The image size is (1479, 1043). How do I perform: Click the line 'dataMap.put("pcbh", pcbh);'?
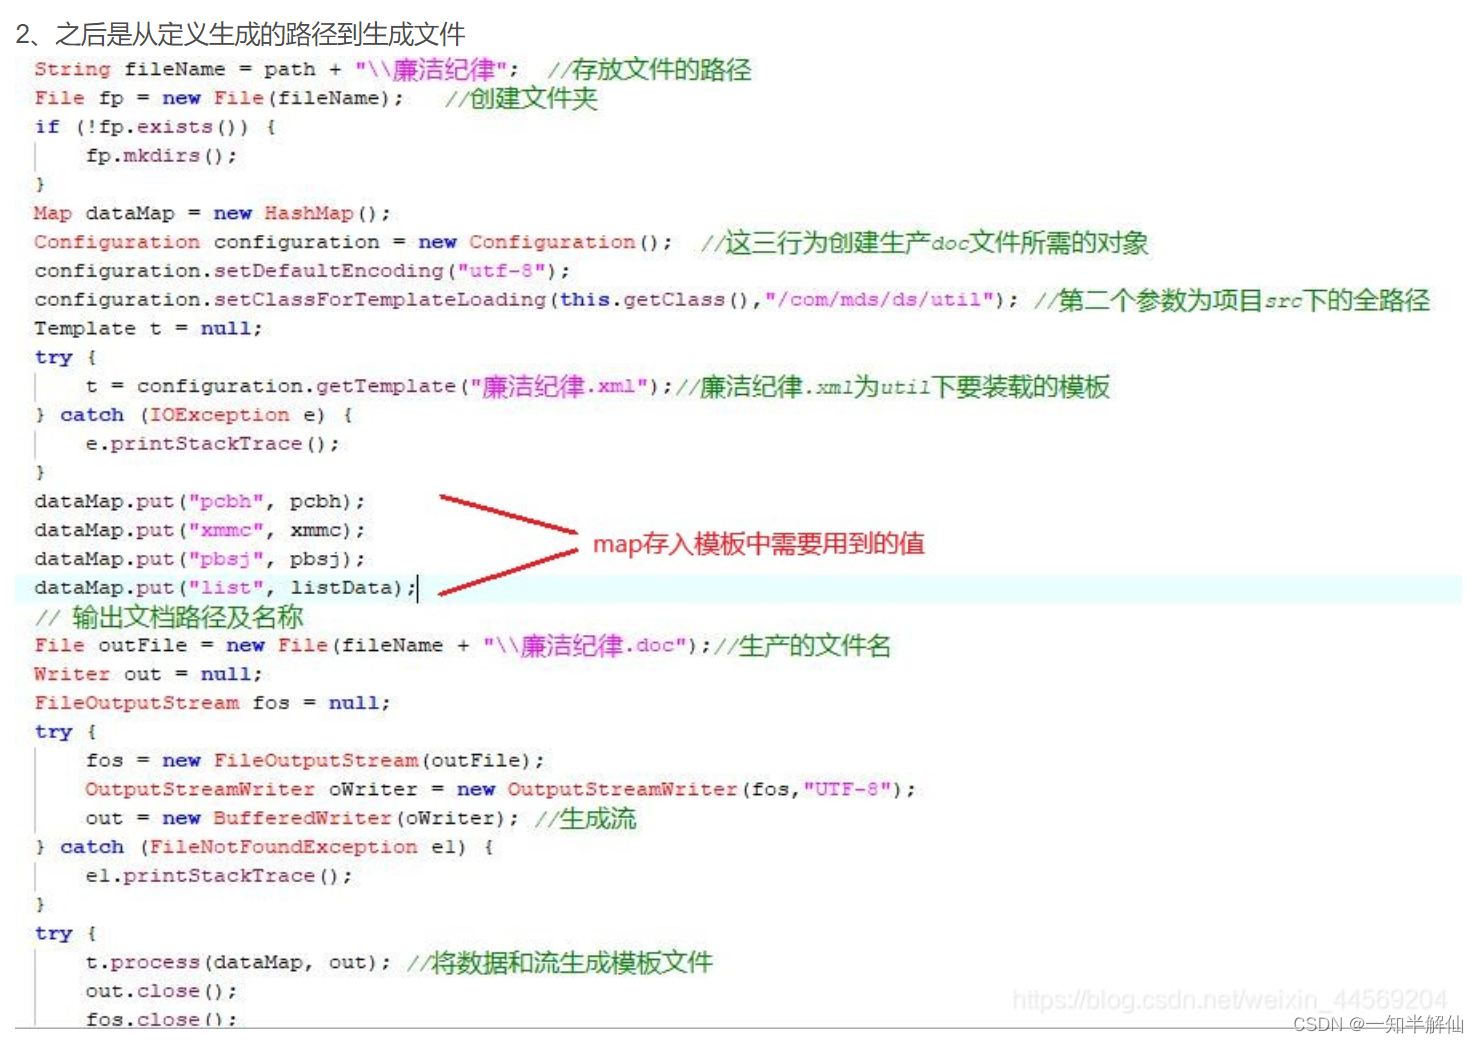pos(200,501)
